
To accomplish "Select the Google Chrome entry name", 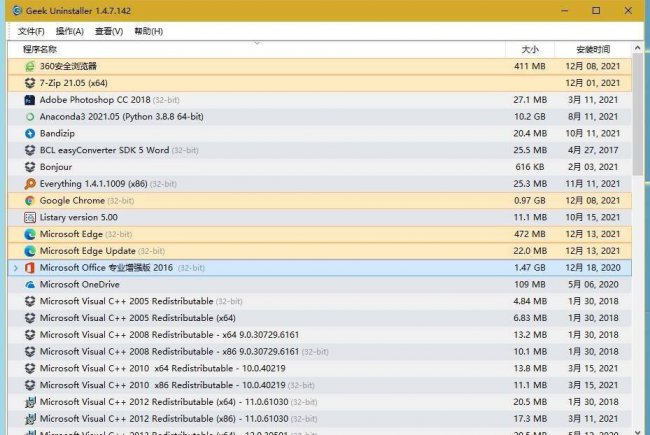I will 72,201.
